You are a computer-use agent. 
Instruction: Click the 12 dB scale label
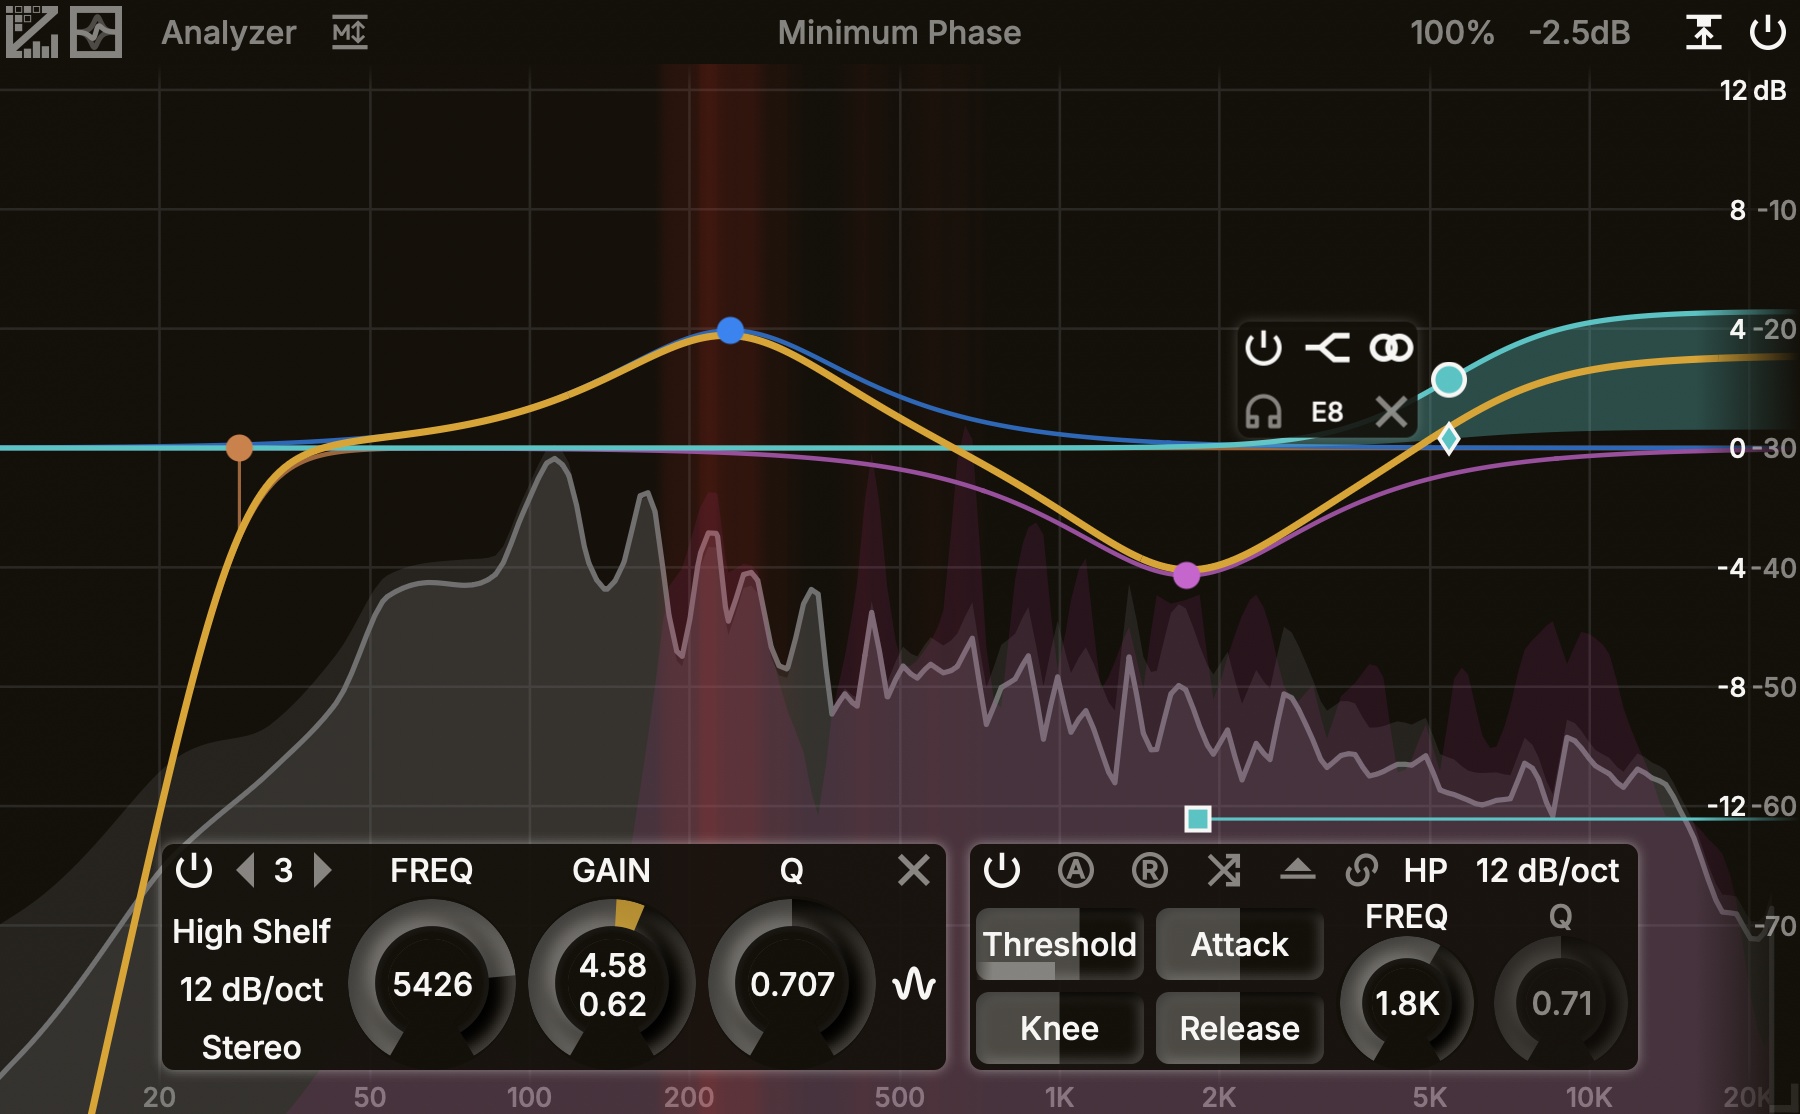pos(1752,90)
